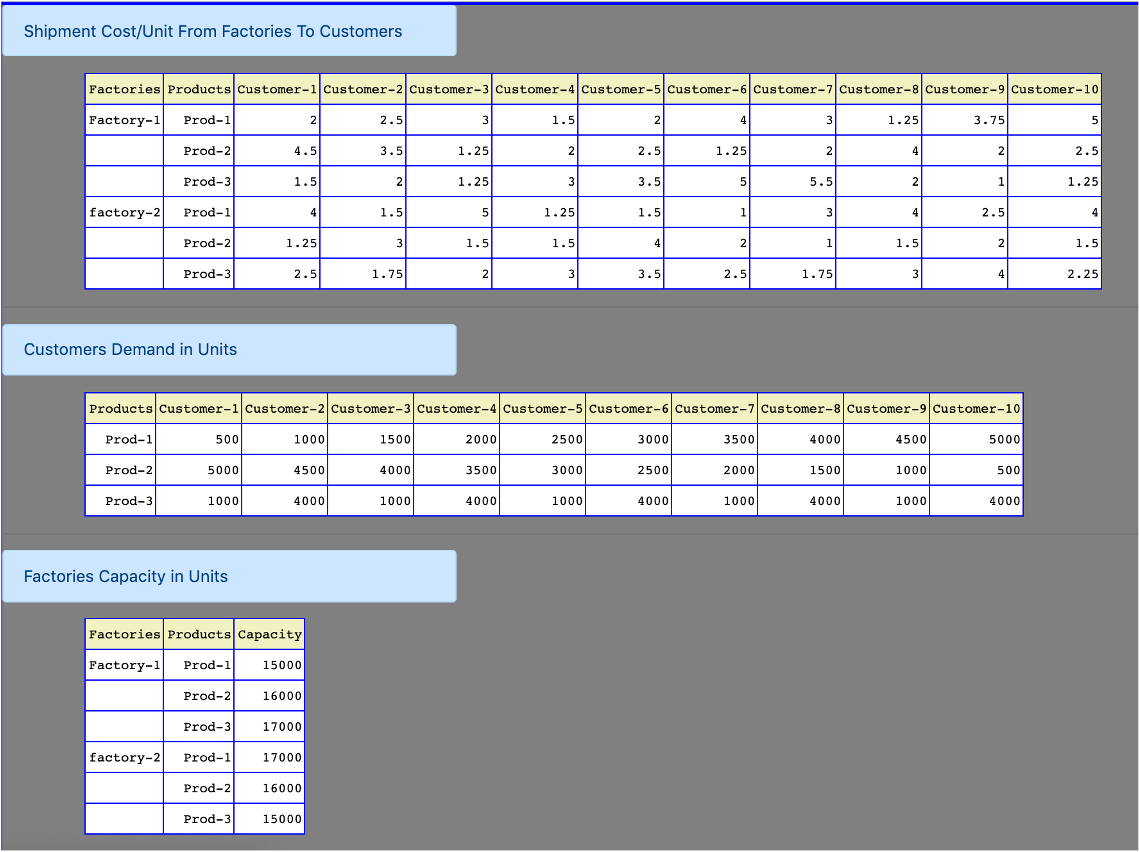1139x852 pixels.
Task: Click the Capacity column header
Action: coord(269,634)
